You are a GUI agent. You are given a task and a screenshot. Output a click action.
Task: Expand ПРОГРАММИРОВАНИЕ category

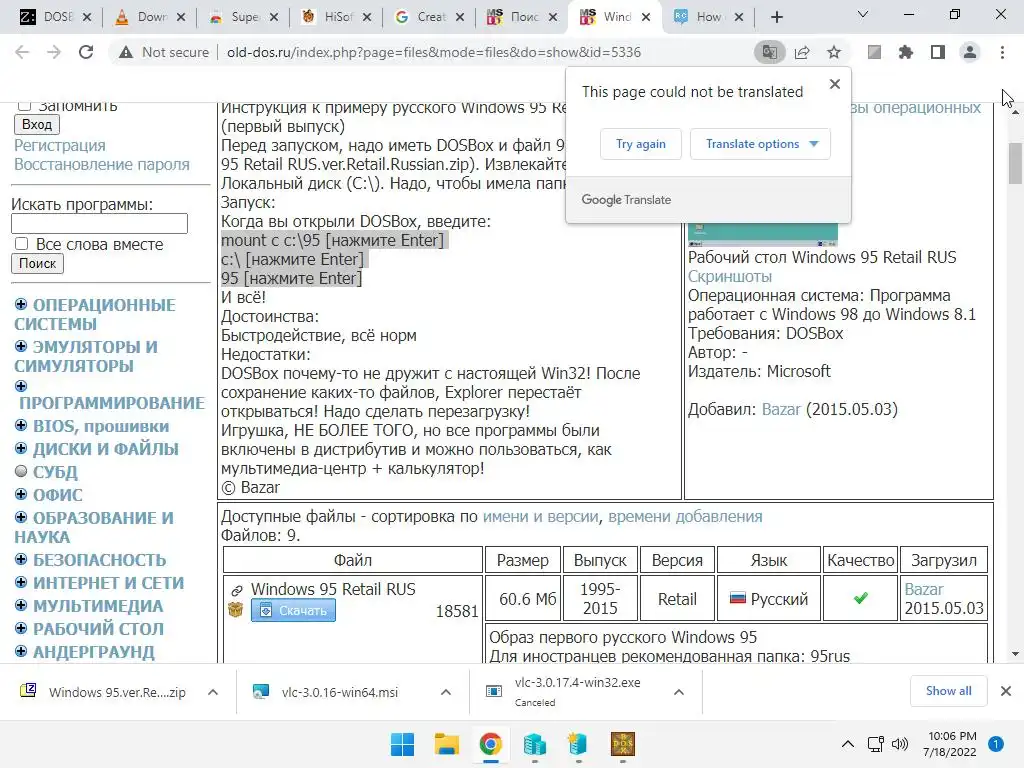(x=21, y=386)
